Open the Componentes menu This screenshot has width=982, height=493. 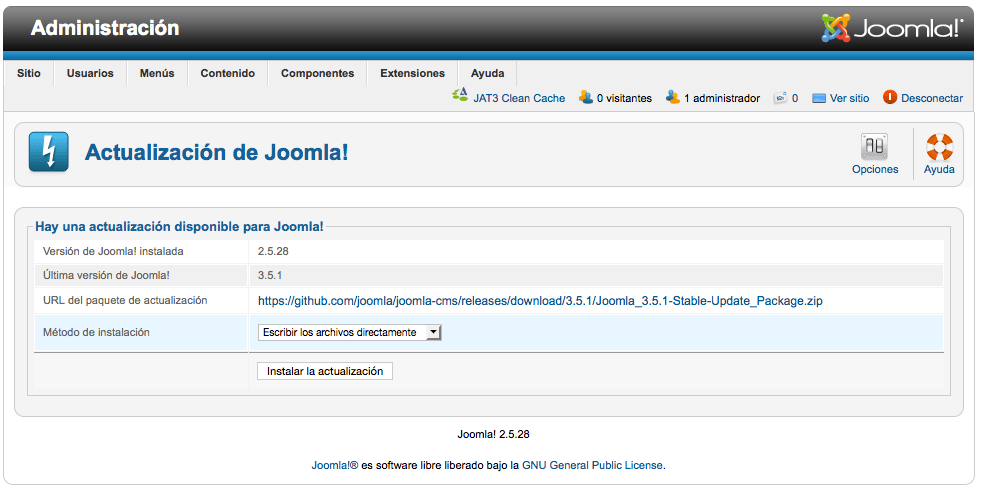(x=318, y=73)
